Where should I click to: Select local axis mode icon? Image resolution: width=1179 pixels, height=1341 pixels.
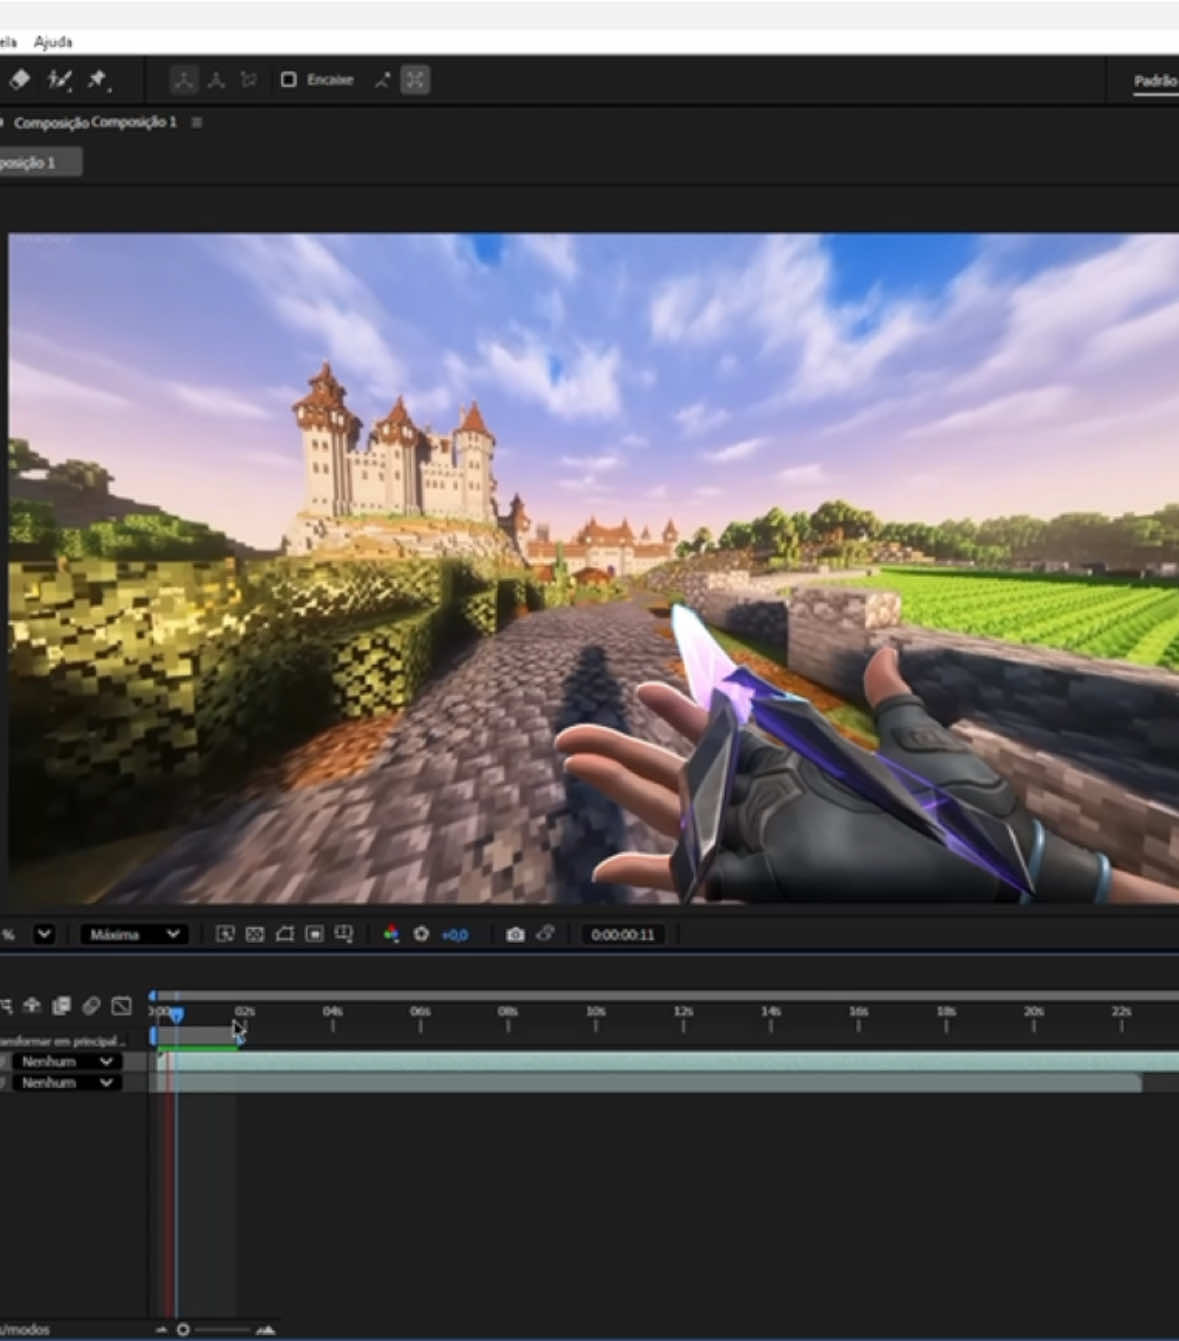click(x=184, y=80)
